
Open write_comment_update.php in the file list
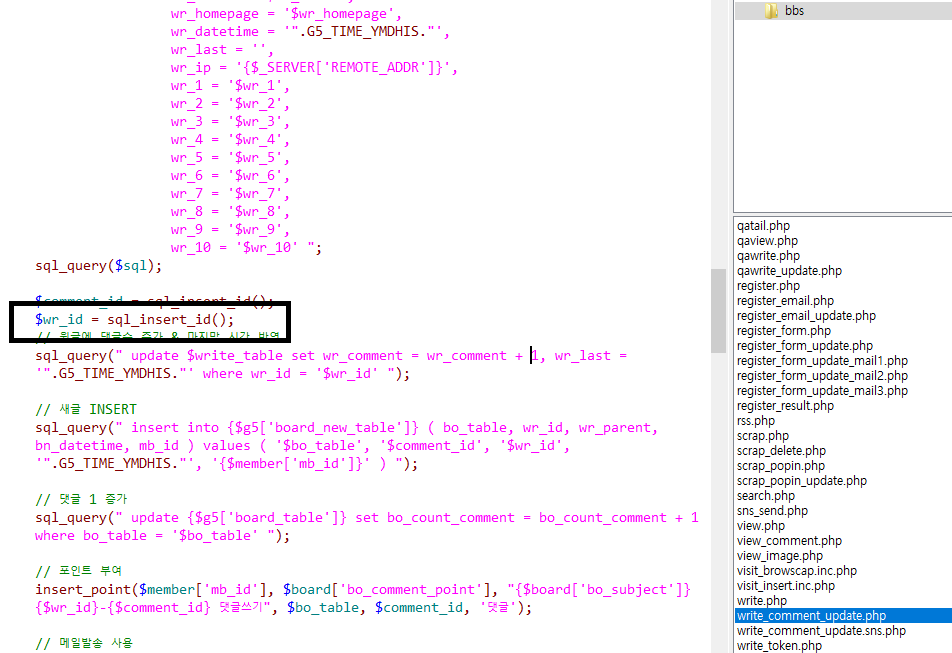click(x=811, y=616)
